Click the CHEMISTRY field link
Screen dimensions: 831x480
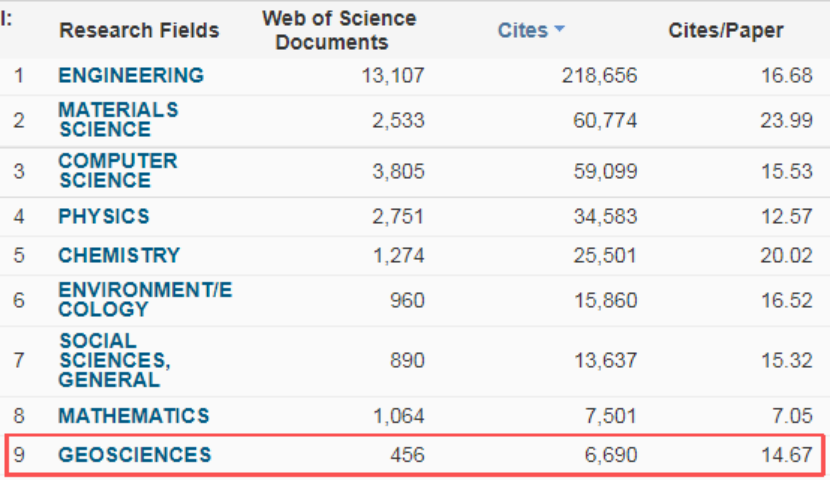pos(119,255)
